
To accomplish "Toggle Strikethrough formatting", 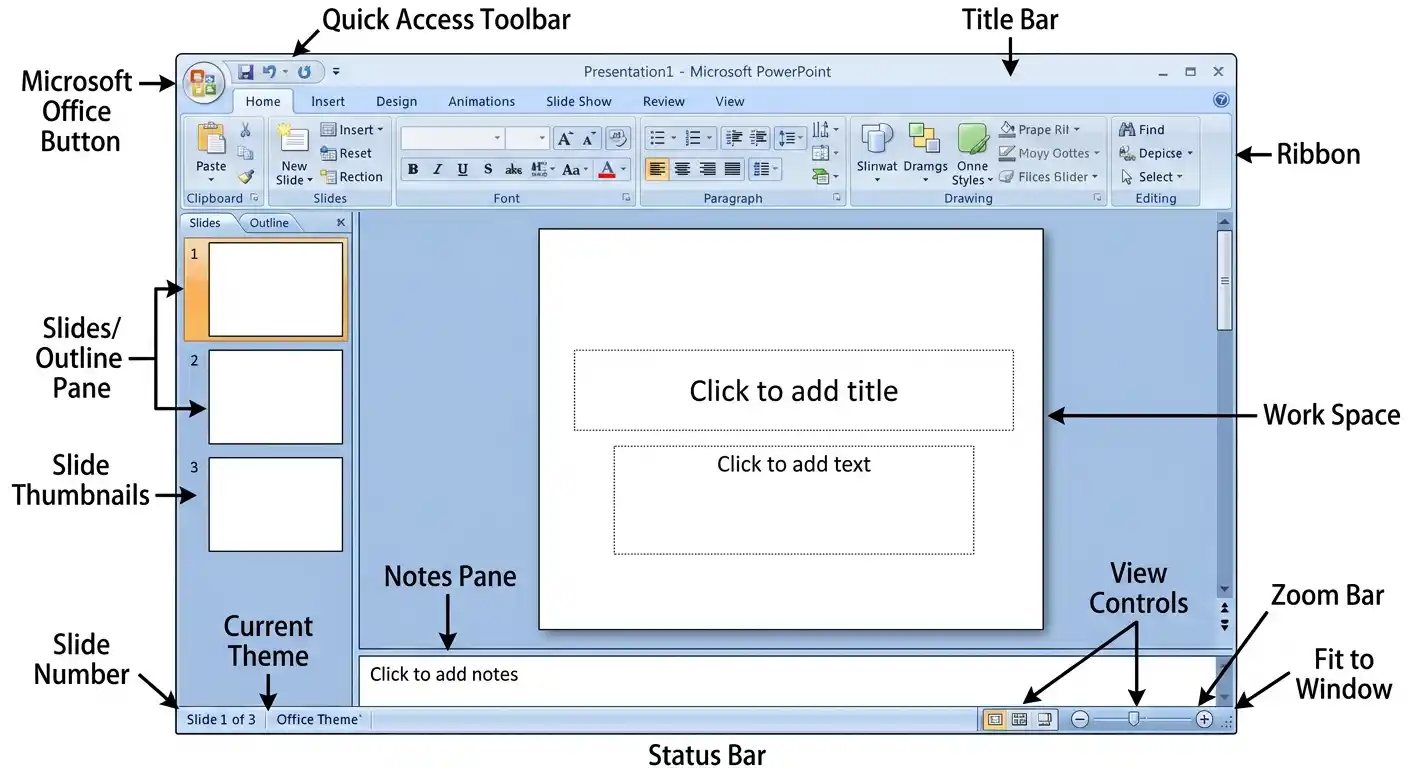I will click(x=514, y=169).
